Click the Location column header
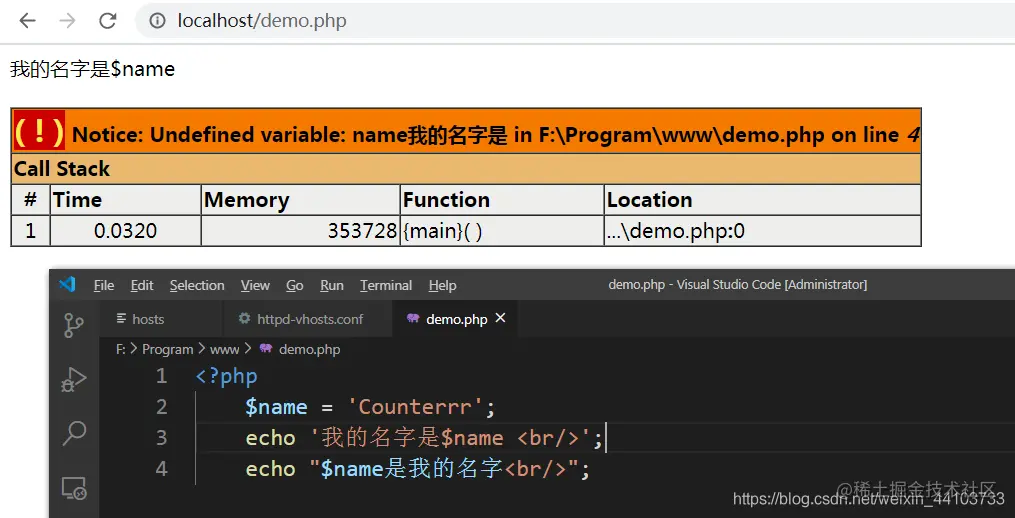Viewport: 1015px width, 518px height. coord(763,200)
